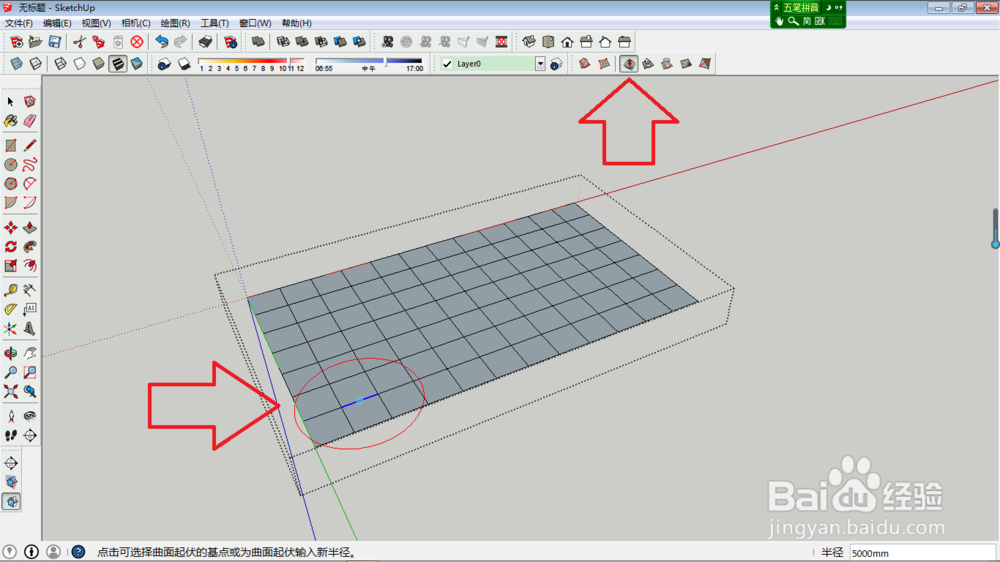The height and width of the screenshot is (562, 1000).
Task: Select the Offset tool
Action: click(x=30, y=265)
